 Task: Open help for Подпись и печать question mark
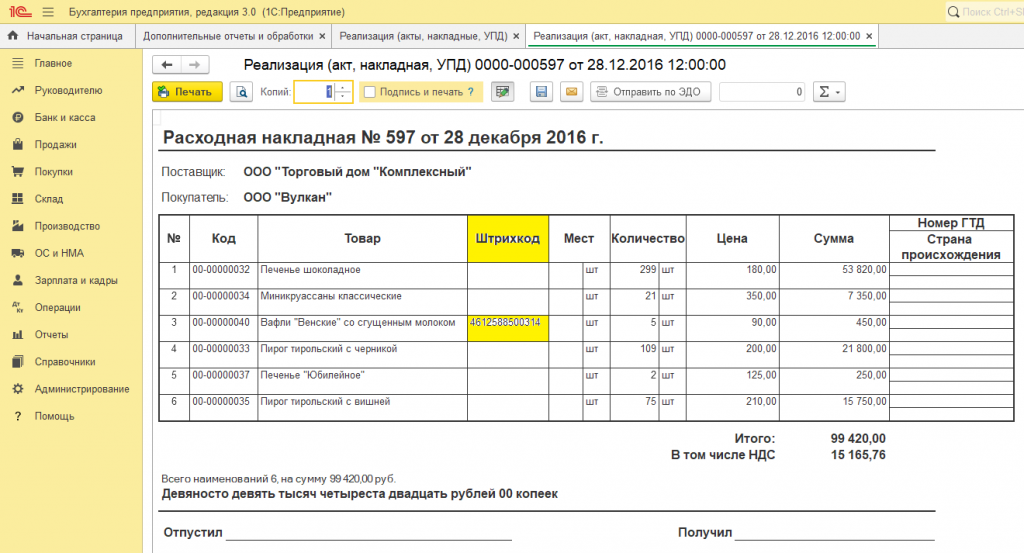471,92
